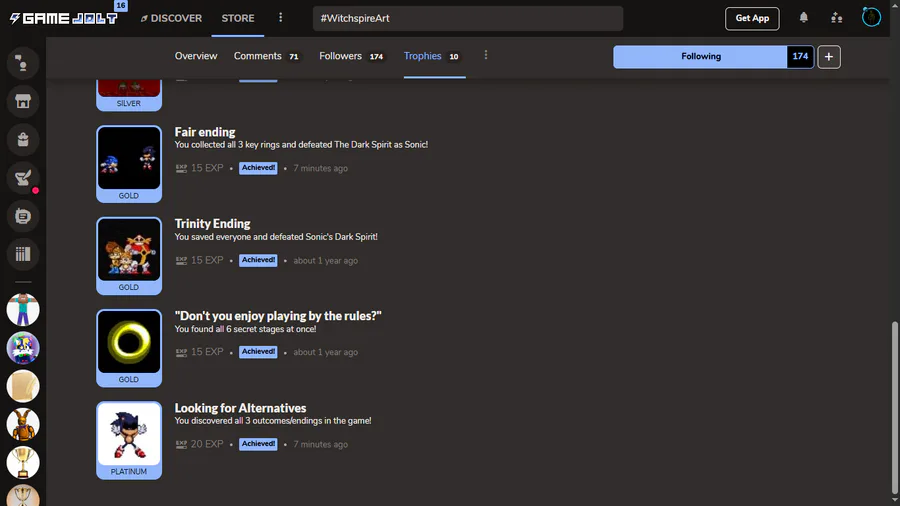Viewport: 900px width, 506px height.
Task: Open the colorful round community avatar
Action: tap(23, 348)
